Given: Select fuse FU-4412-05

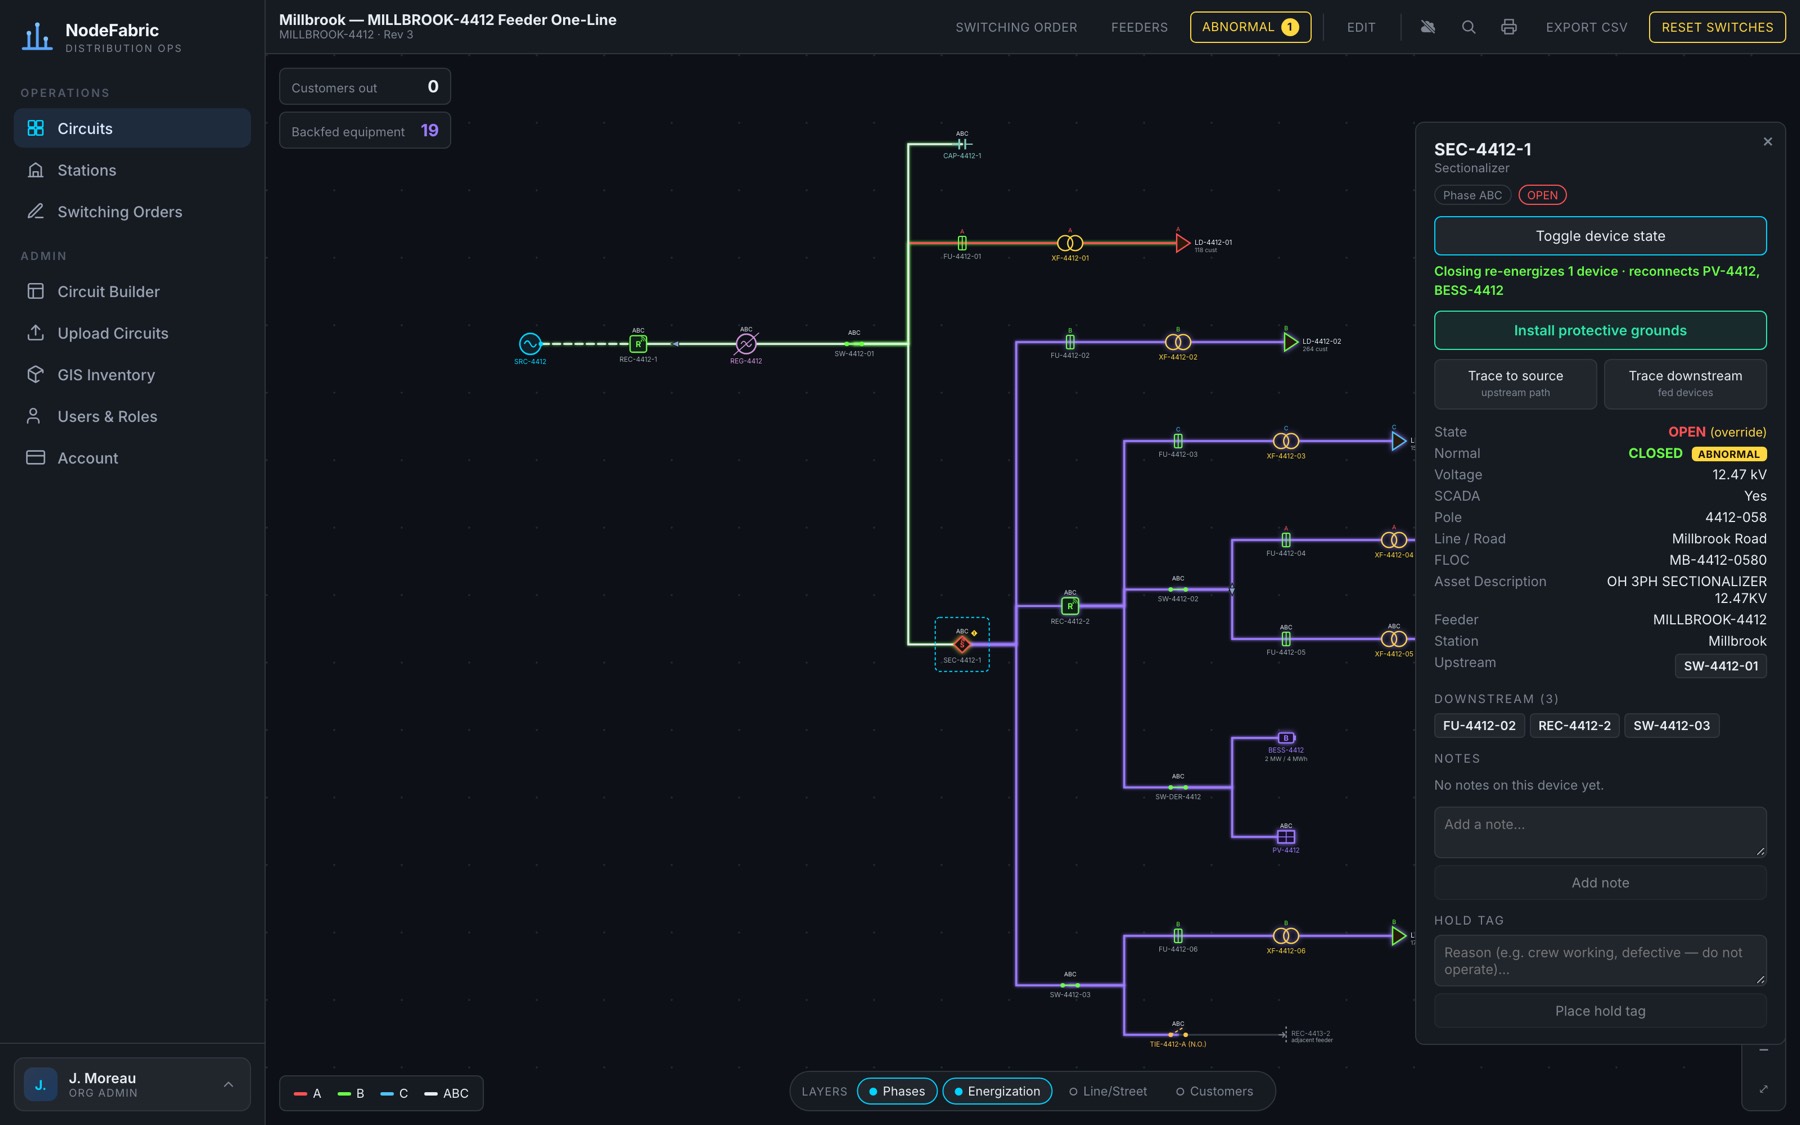Looking at the screenshot, I should pos(1286,638).
